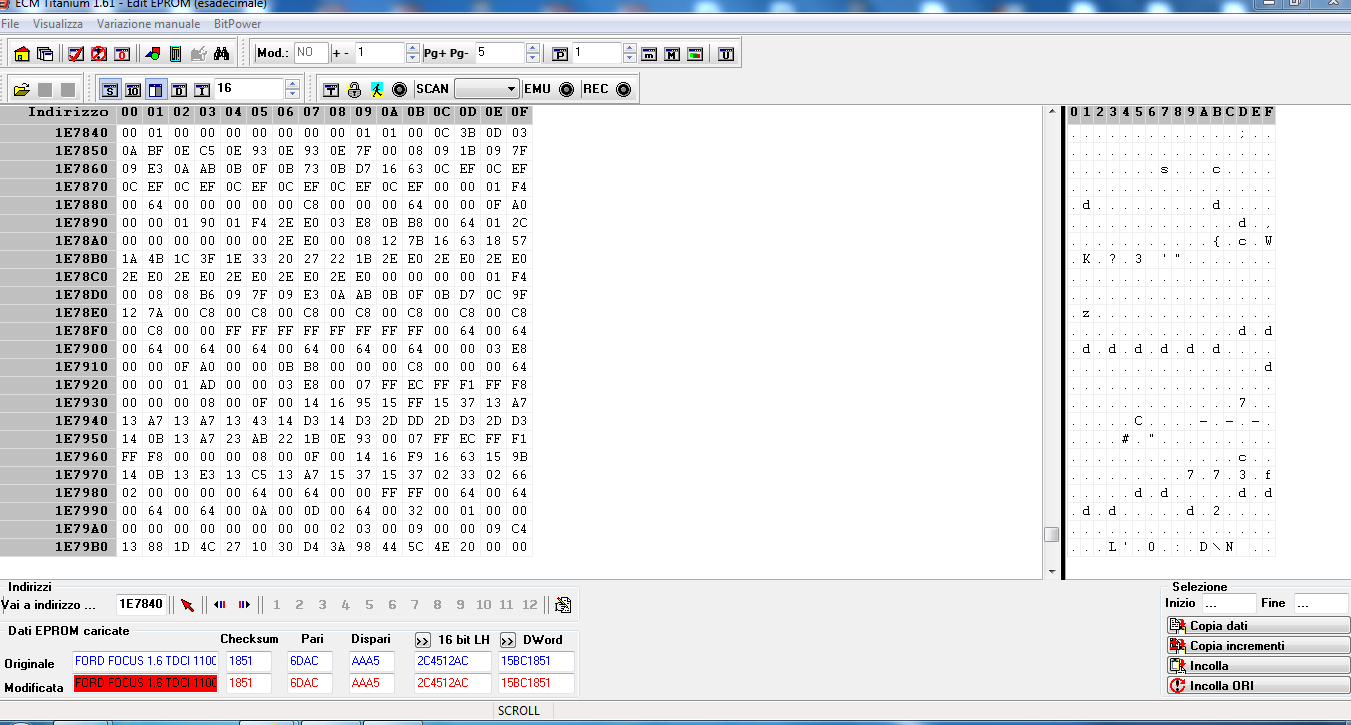Viewport: 1351px width, 725px height.
Task: Click the Vai a indirizzo address field
Action: 141,604
